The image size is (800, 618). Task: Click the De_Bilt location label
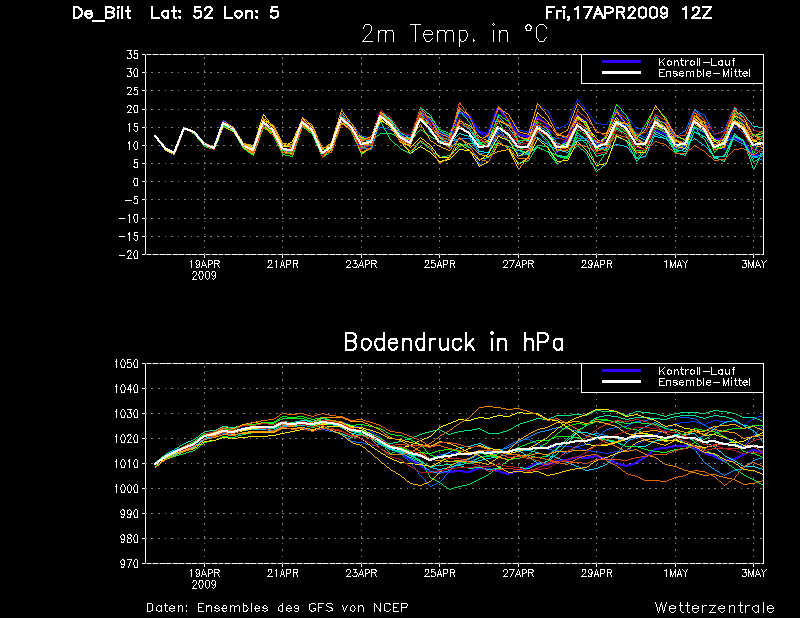(102, 13)
